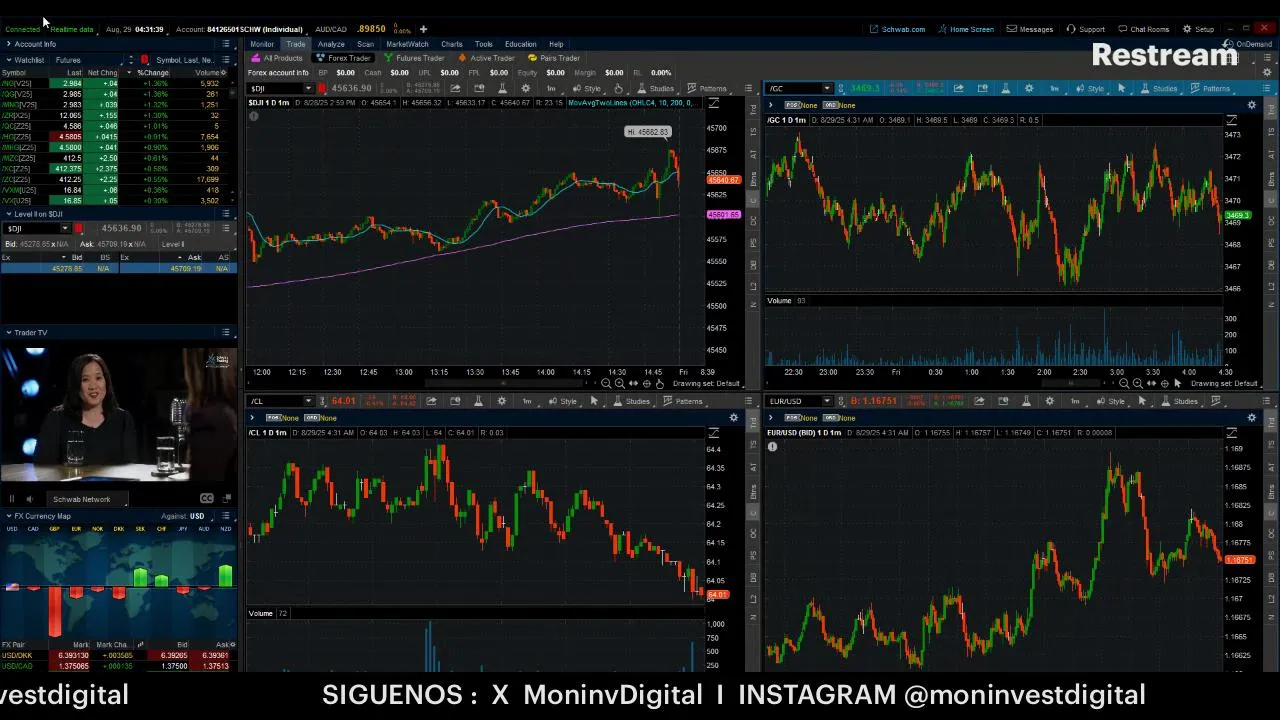This screenshot has height=720, width=1280.
Task: Open $DJI chart Style menu
Action: (586, 88)
